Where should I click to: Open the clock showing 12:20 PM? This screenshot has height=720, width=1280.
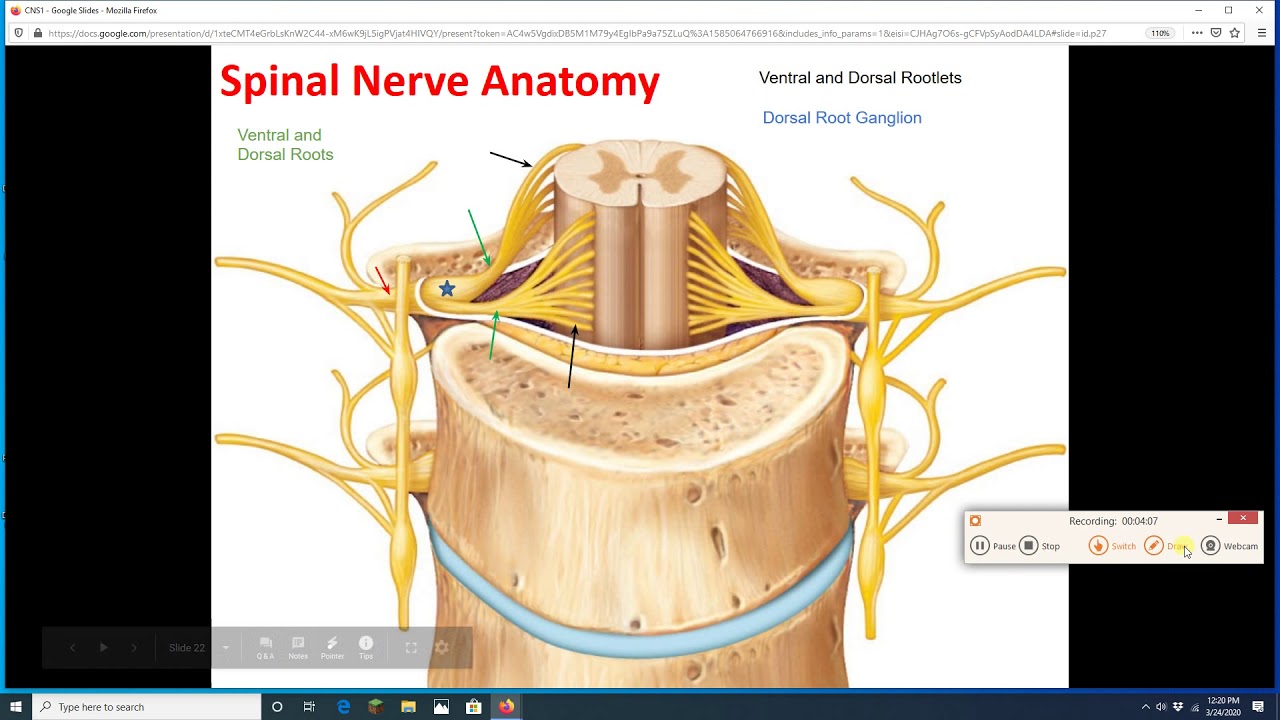click(x=1223, y=707)
